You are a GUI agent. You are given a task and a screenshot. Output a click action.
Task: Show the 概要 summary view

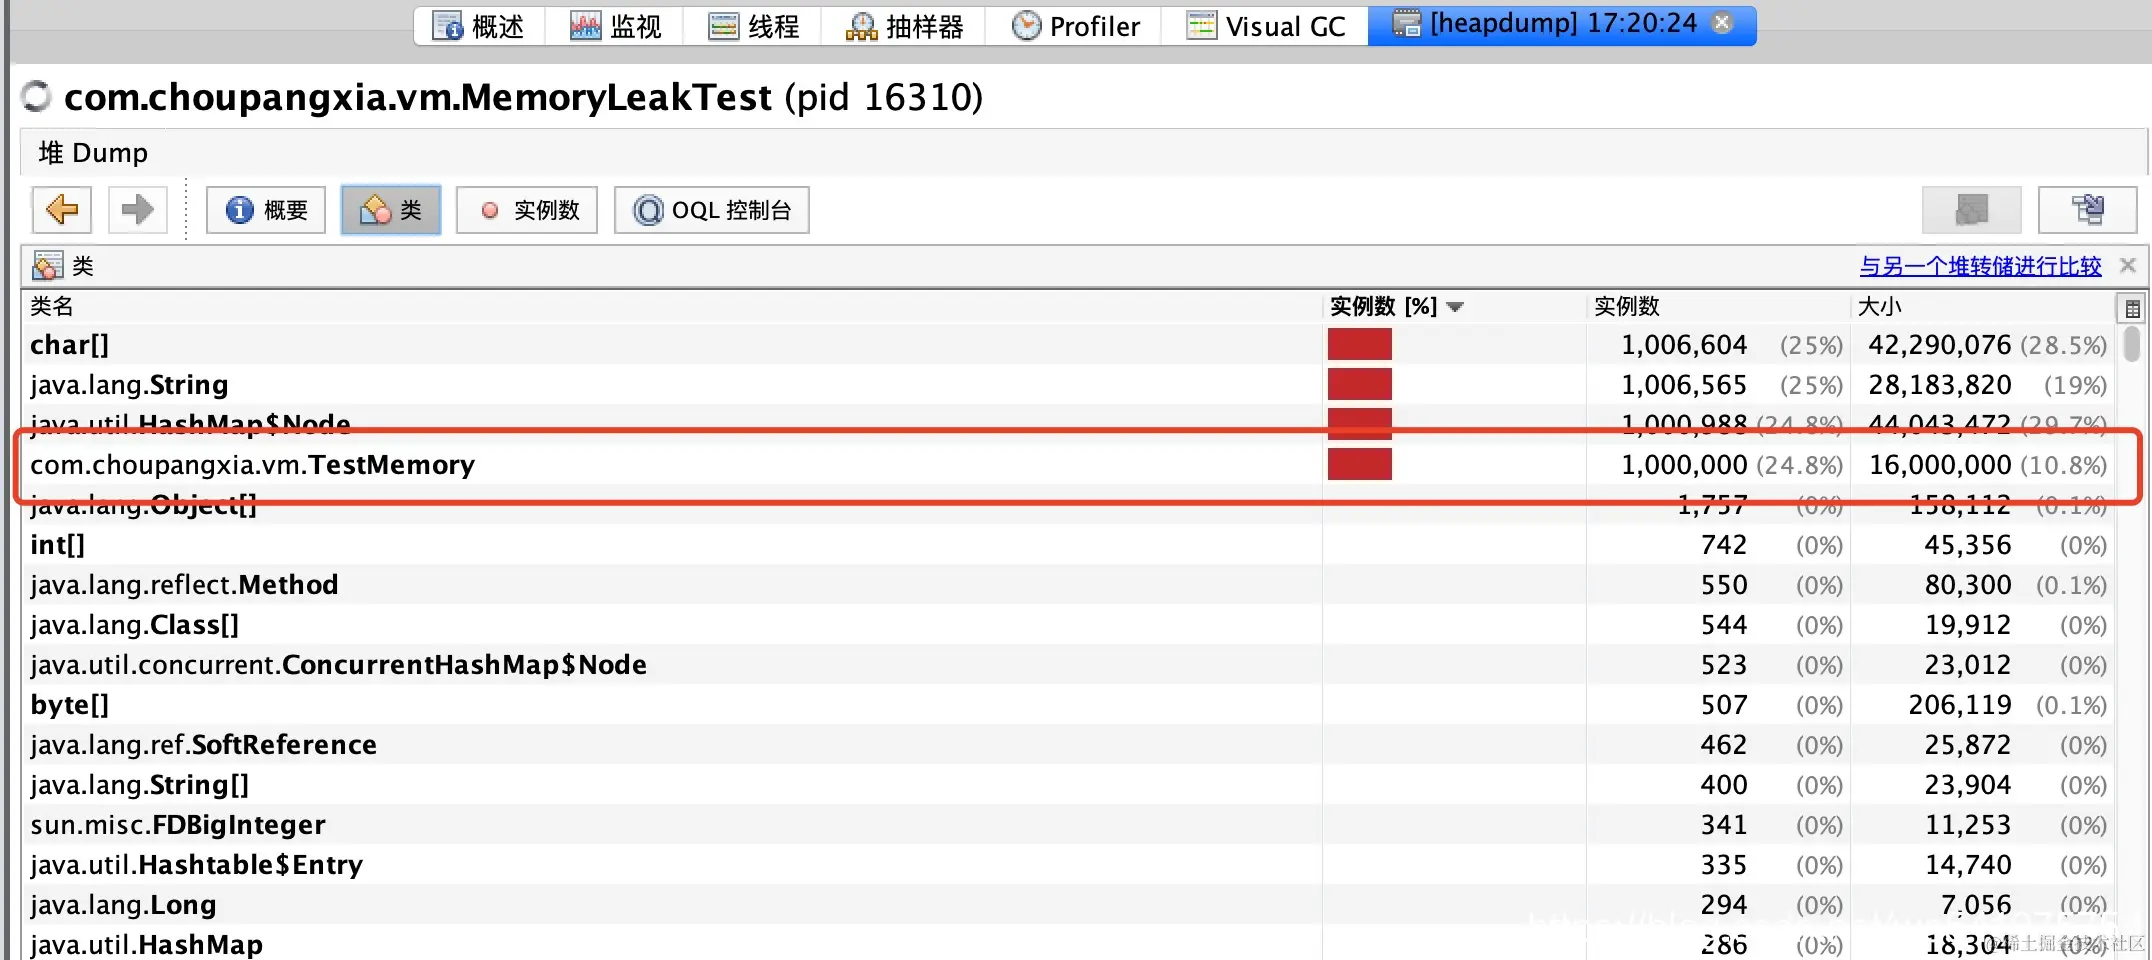pyautogui.click(x=266, y=210)
